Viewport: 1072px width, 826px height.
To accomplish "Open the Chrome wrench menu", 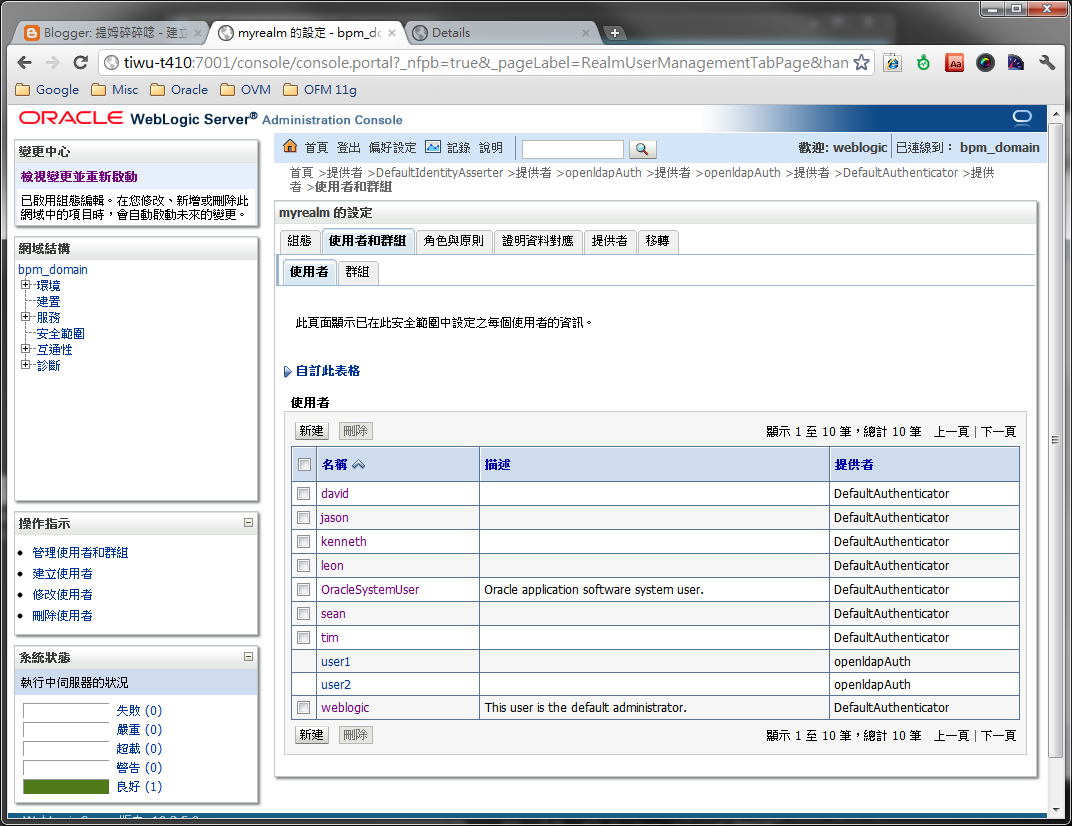I will point(1047,63).
